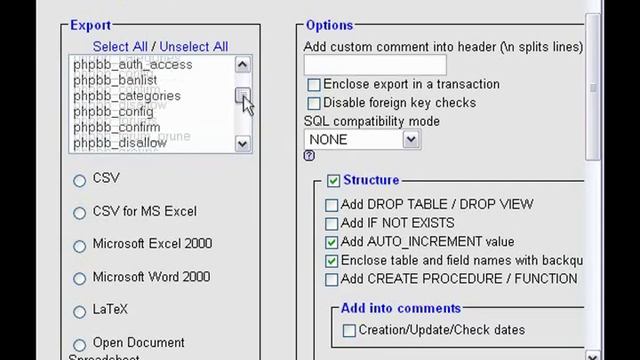Enable Creation/Update/Check dates in comments

click(349, 331)
